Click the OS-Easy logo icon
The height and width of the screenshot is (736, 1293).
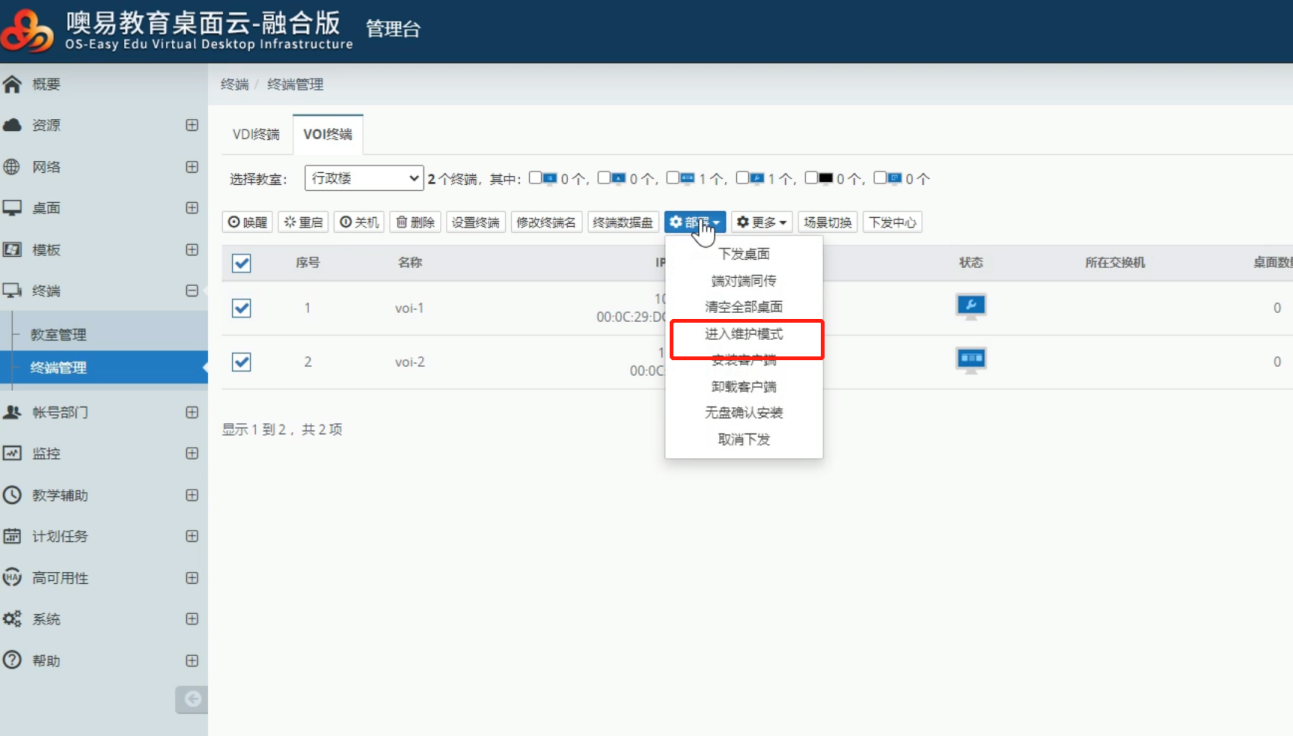[28, 30]
